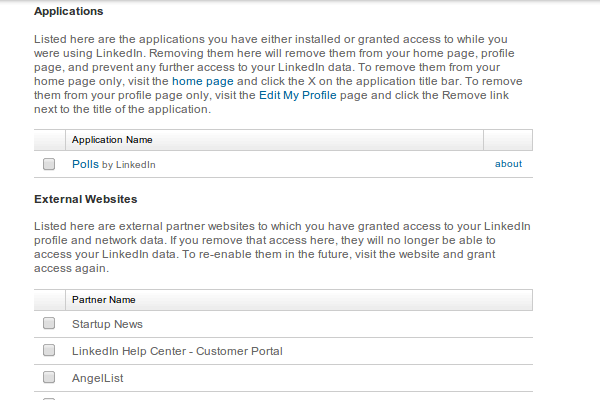Click the External Websites heading
Image resolution: width=600 pixels, height=400 pixels.
click(86, 199)
